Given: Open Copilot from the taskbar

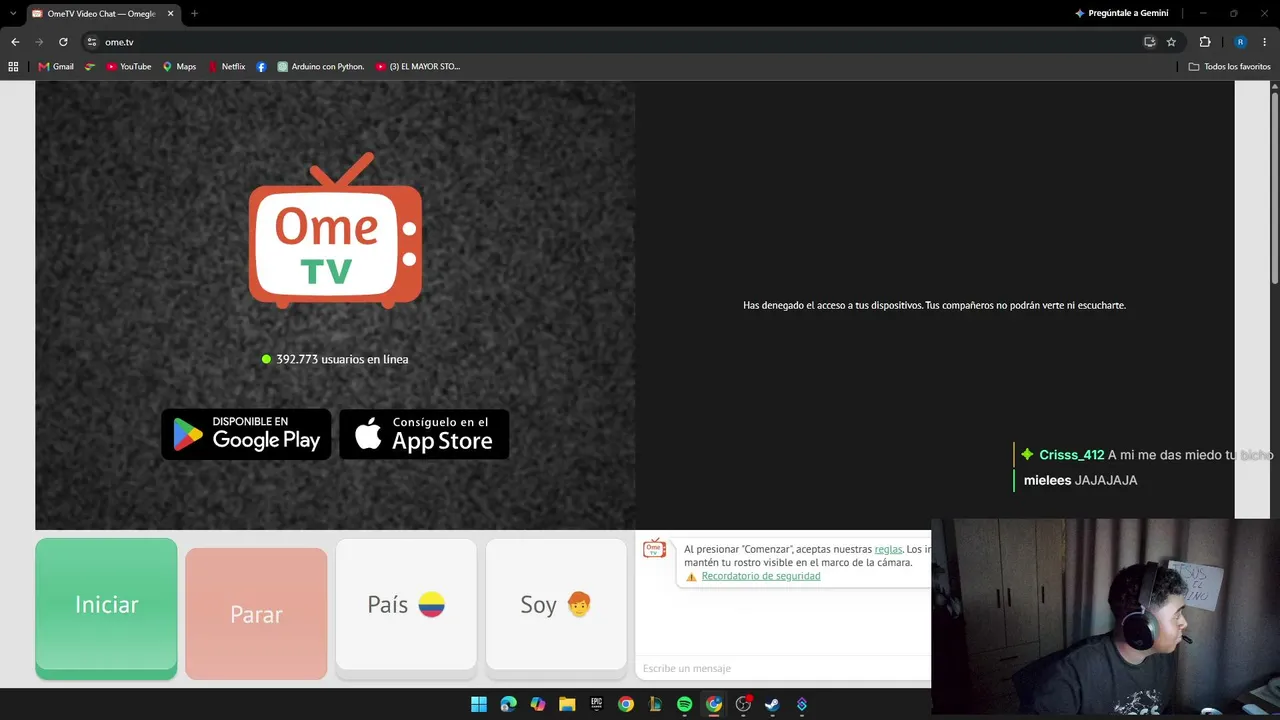Looking at the screenshot, I should pyautogui.click(x=538, y=704).
